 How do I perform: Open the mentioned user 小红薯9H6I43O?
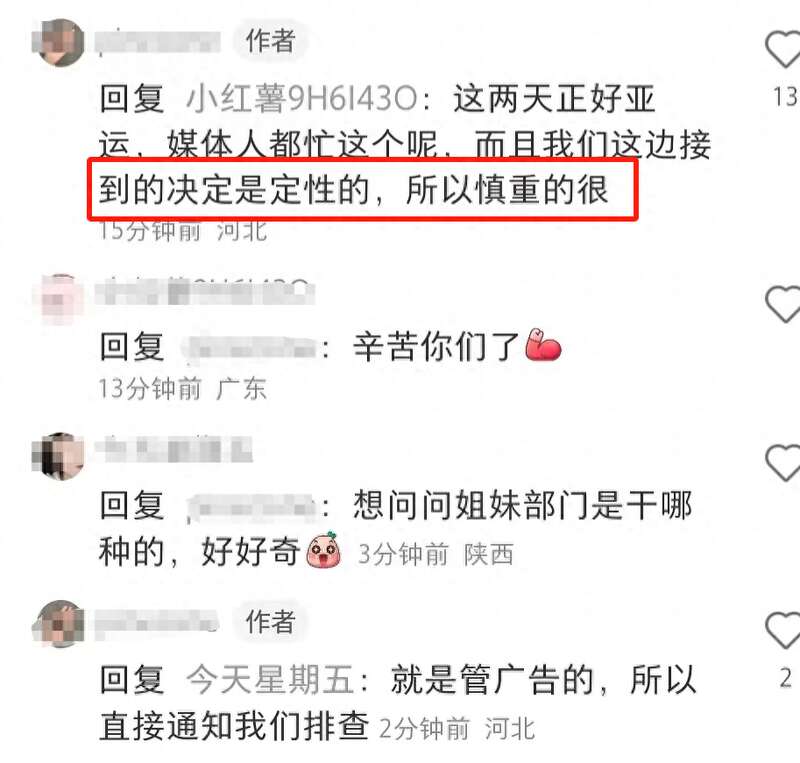coord(302,99)
